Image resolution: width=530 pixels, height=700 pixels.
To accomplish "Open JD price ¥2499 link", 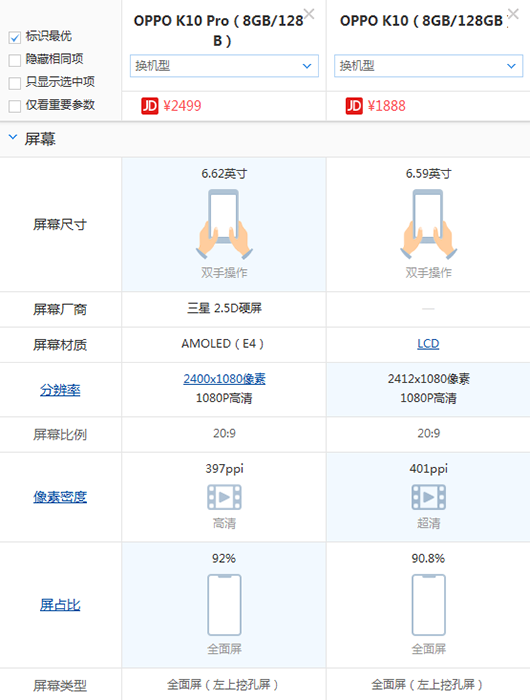I will tap(182, 106).
